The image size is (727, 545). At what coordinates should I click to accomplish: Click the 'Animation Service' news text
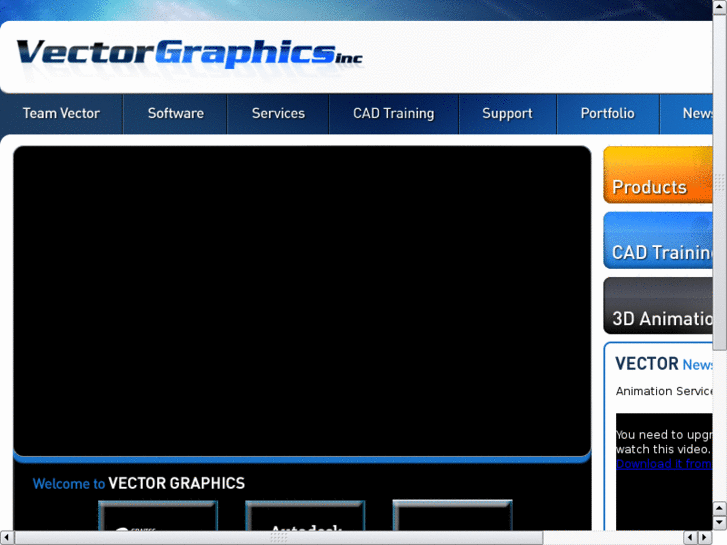pyautogui.click(x=664, y=391)
